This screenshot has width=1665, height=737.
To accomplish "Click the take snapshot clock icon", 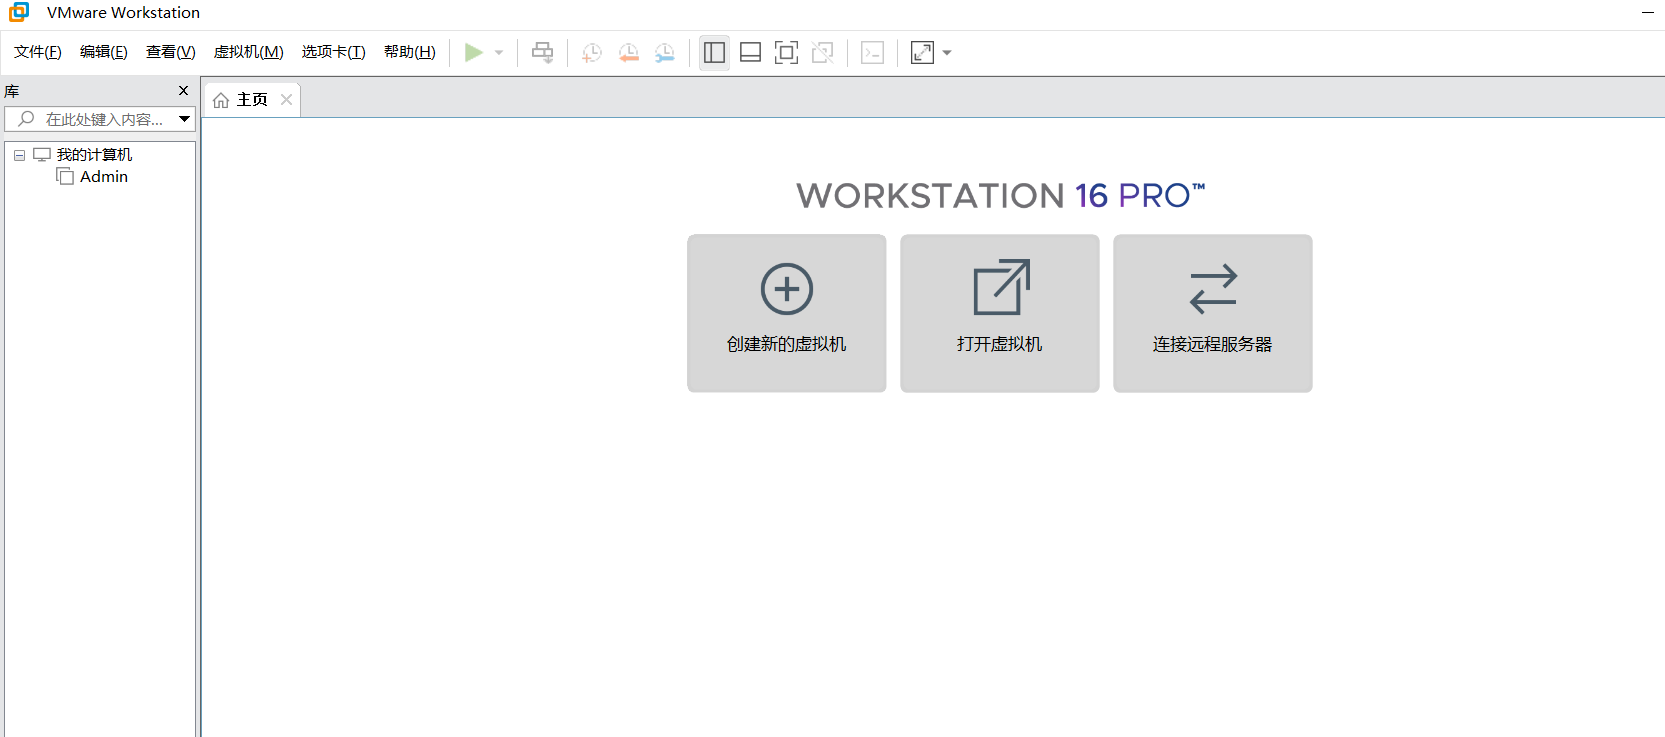I will point(592,53).
